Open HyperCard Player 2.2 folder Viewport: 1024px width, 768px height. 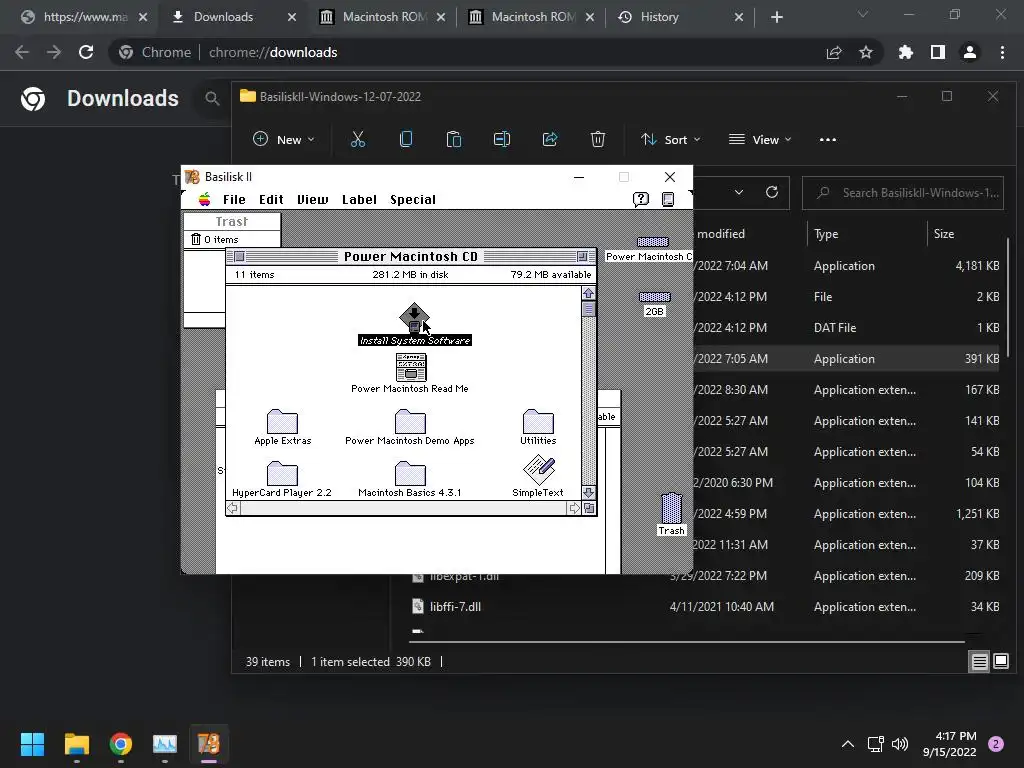[x=282, y=473]
